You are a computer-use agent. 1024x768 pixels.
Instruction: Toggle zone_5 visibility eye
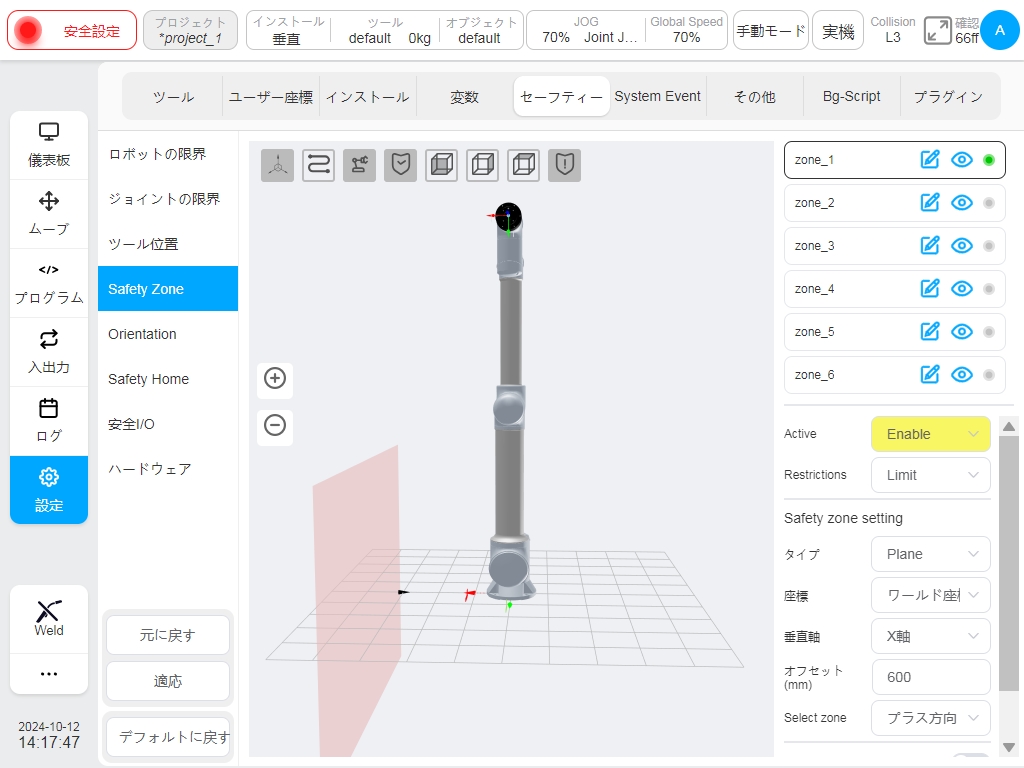962,332
